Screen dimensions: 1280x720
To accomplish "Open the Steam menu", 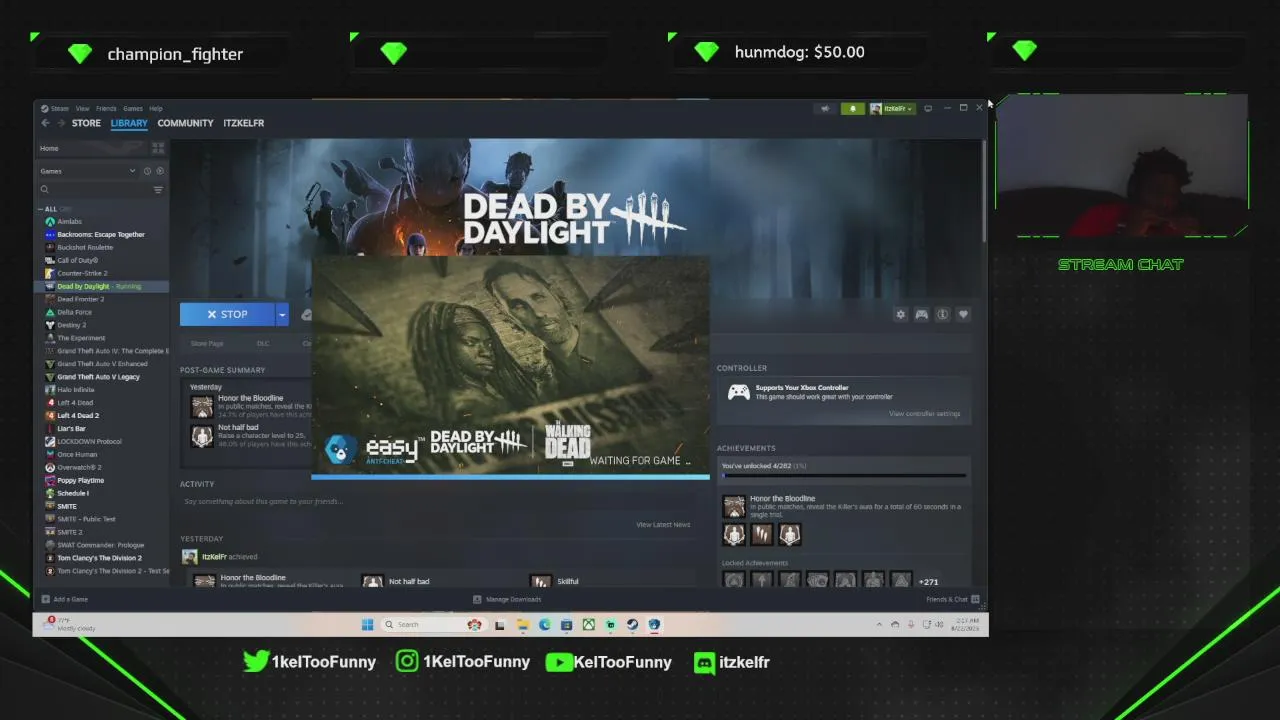I will pos(59,108).
